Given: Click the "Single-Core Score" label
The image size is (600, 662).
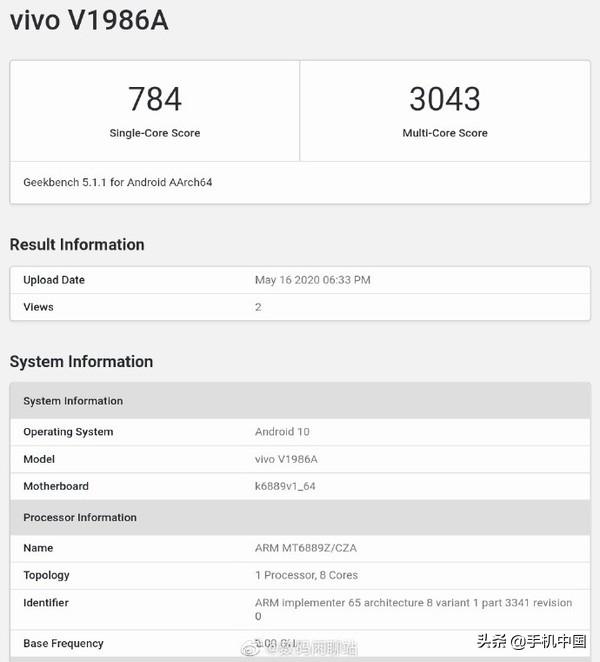Looking at the screenshot, I should pyautogui.click(x=155, y=133).
